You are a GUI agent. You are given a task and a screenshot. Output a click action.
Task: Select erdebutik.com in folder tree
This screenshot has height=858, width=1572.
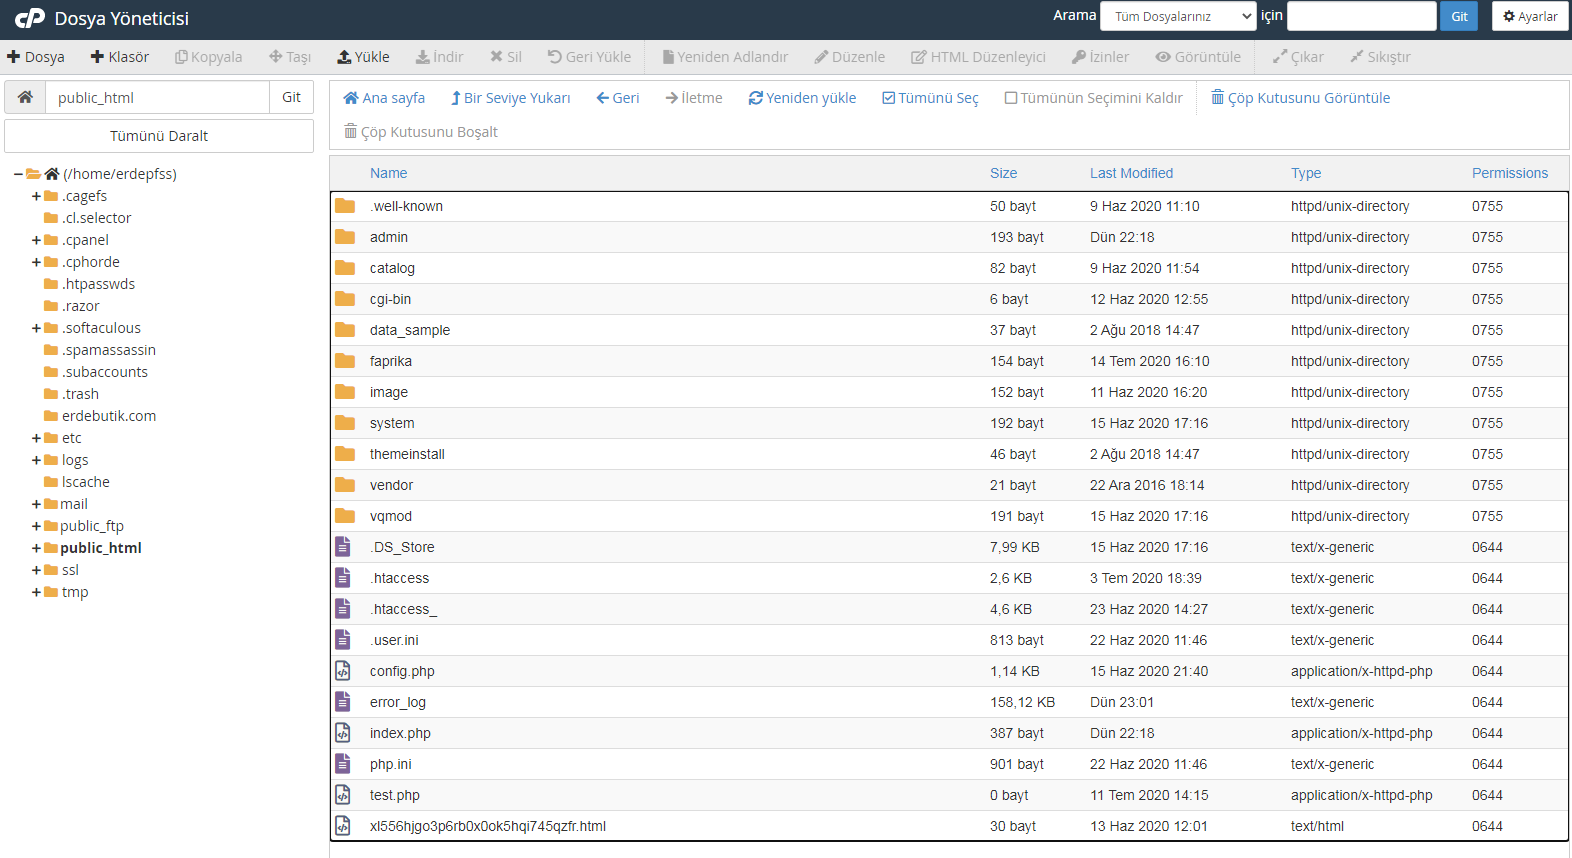click(x=109, y=416)
